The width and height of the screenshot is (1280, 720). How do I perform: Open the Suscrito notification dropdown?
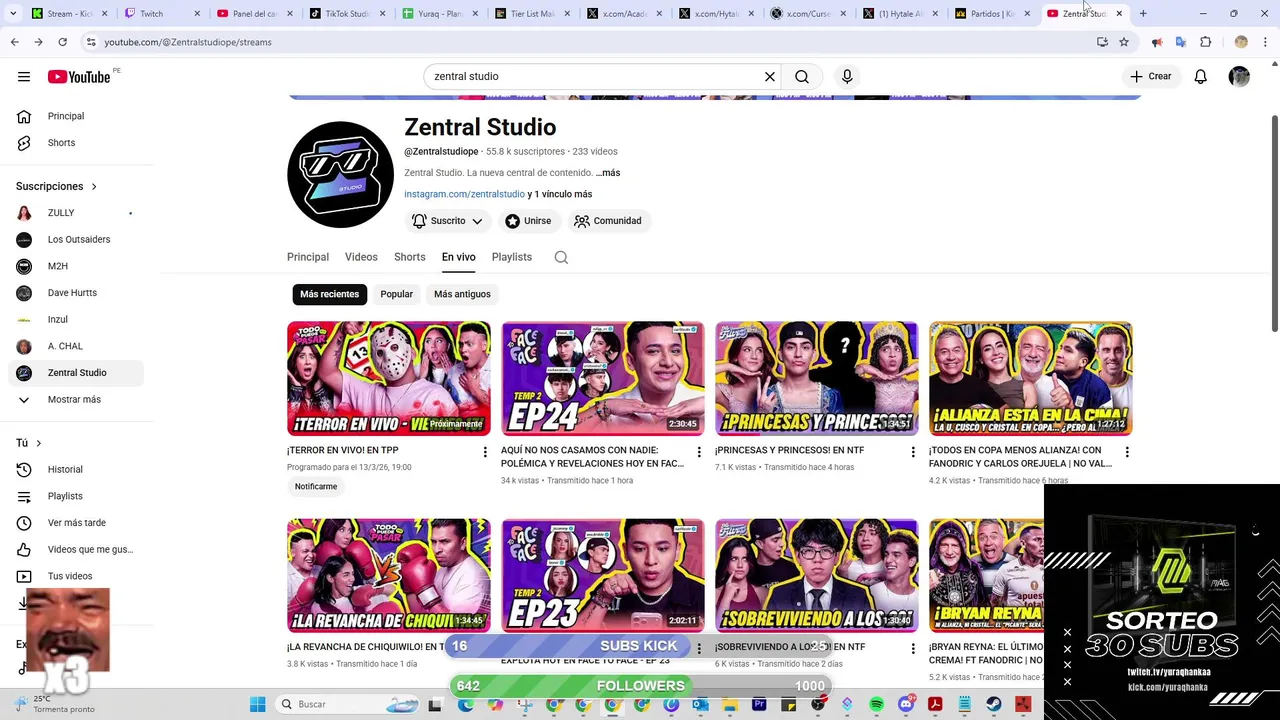coord(448,221)
